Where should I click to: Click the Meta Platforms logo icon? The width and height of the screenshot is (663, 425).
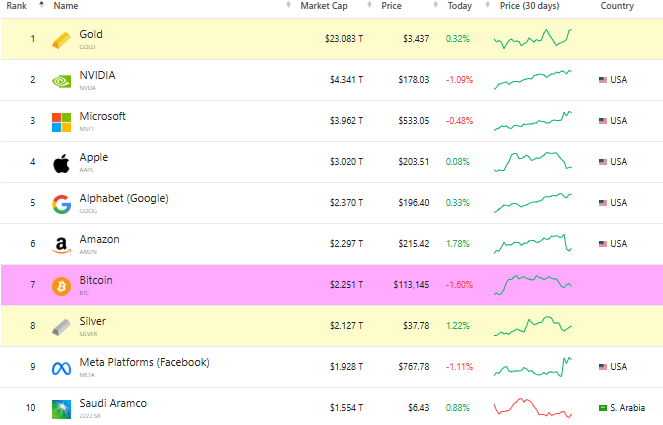tap(62, 367)
